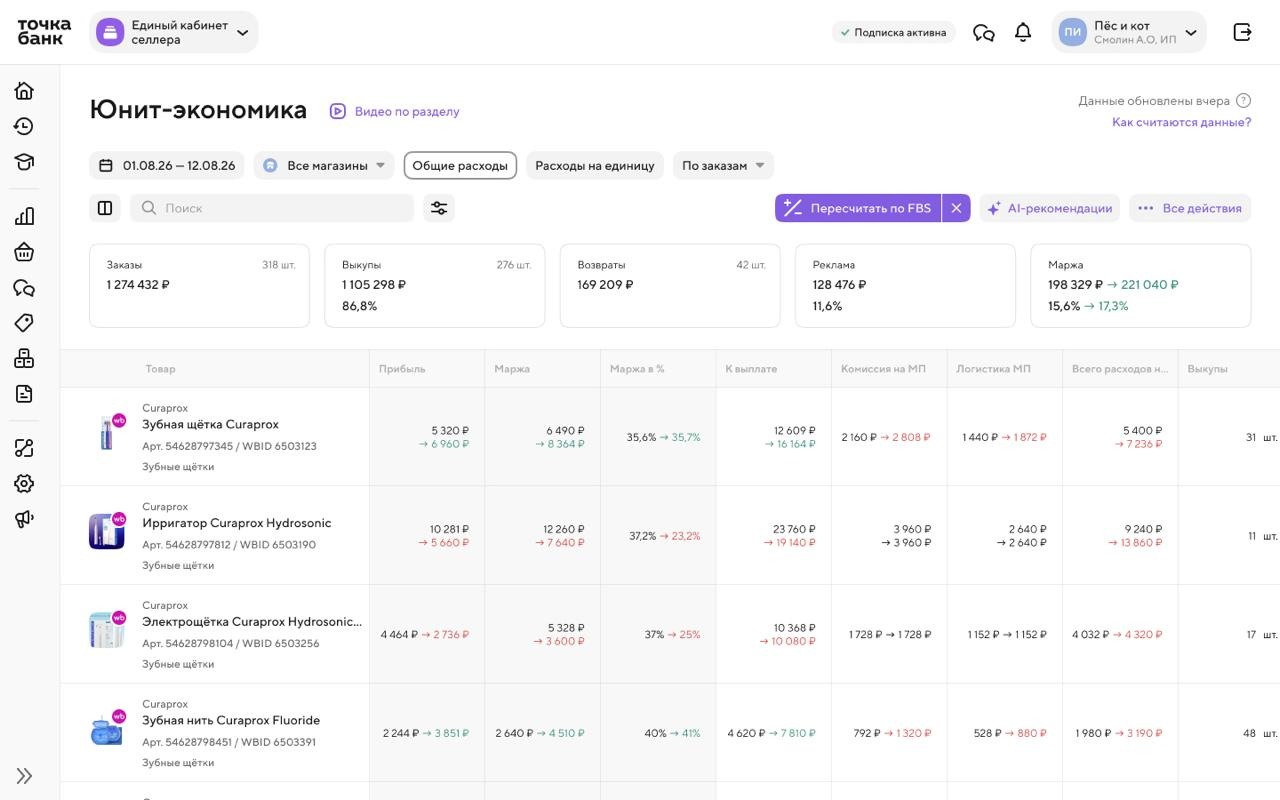
Task: Select the Маржа summary card
Action: coord(1141,286)
